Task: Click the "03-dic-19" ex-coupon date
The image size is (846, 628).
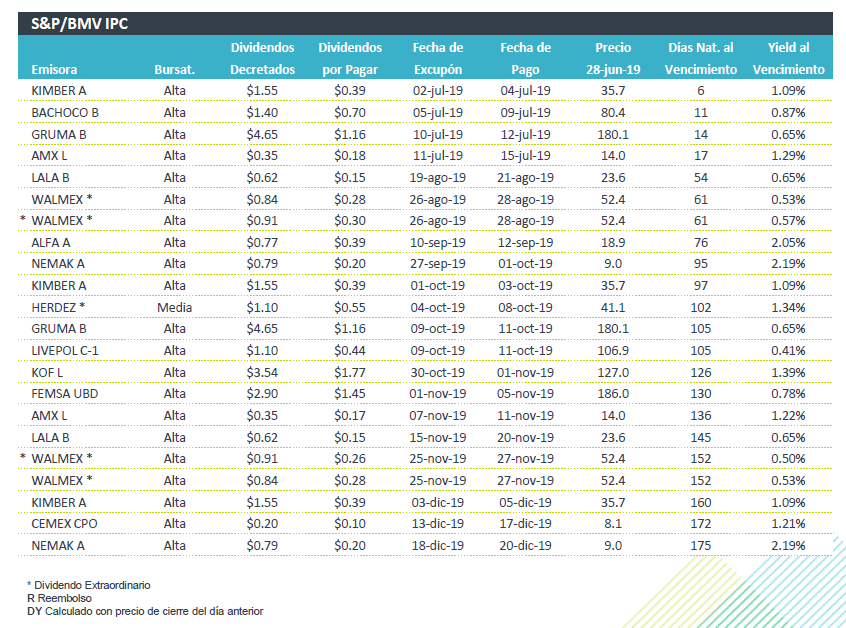Action: pyautogui.click(x=438, y=502)
